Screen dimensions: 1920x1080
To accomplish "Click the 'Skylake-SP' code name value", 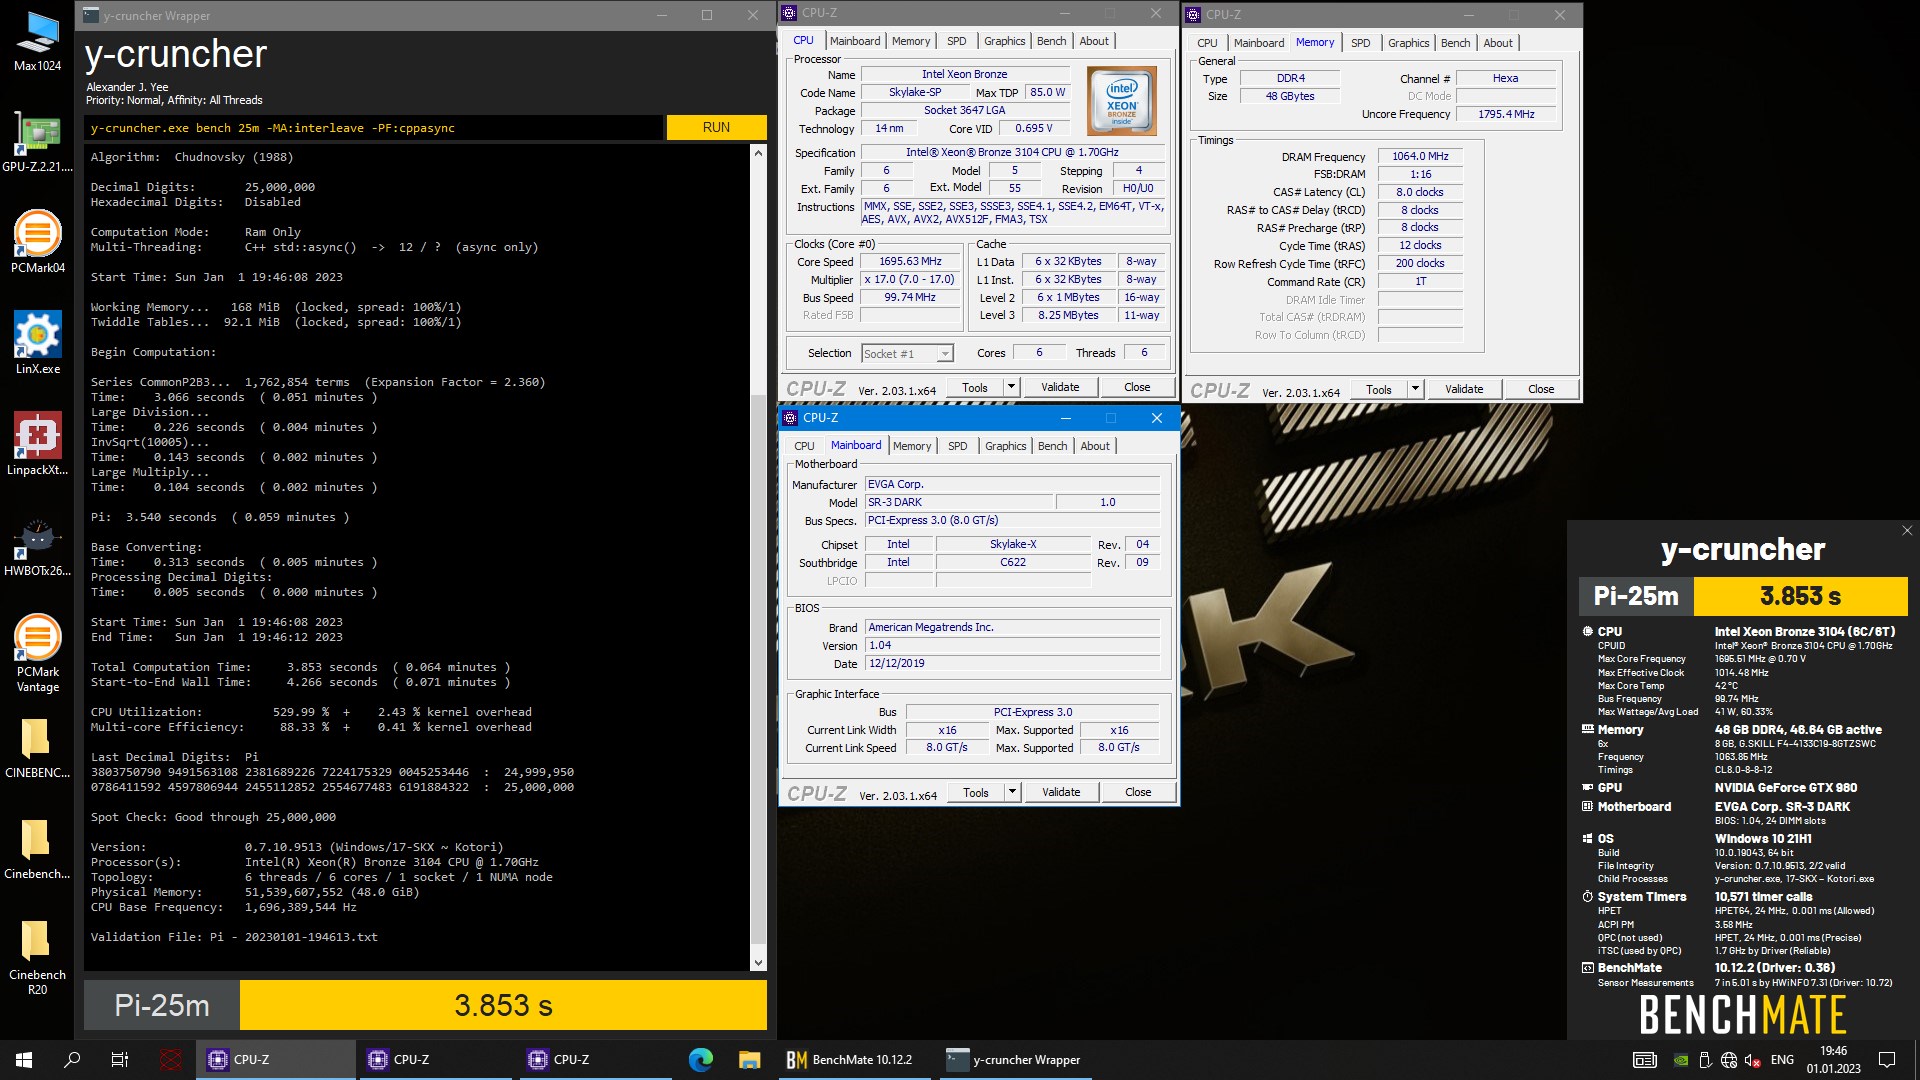I will click(x=915, y=92).
